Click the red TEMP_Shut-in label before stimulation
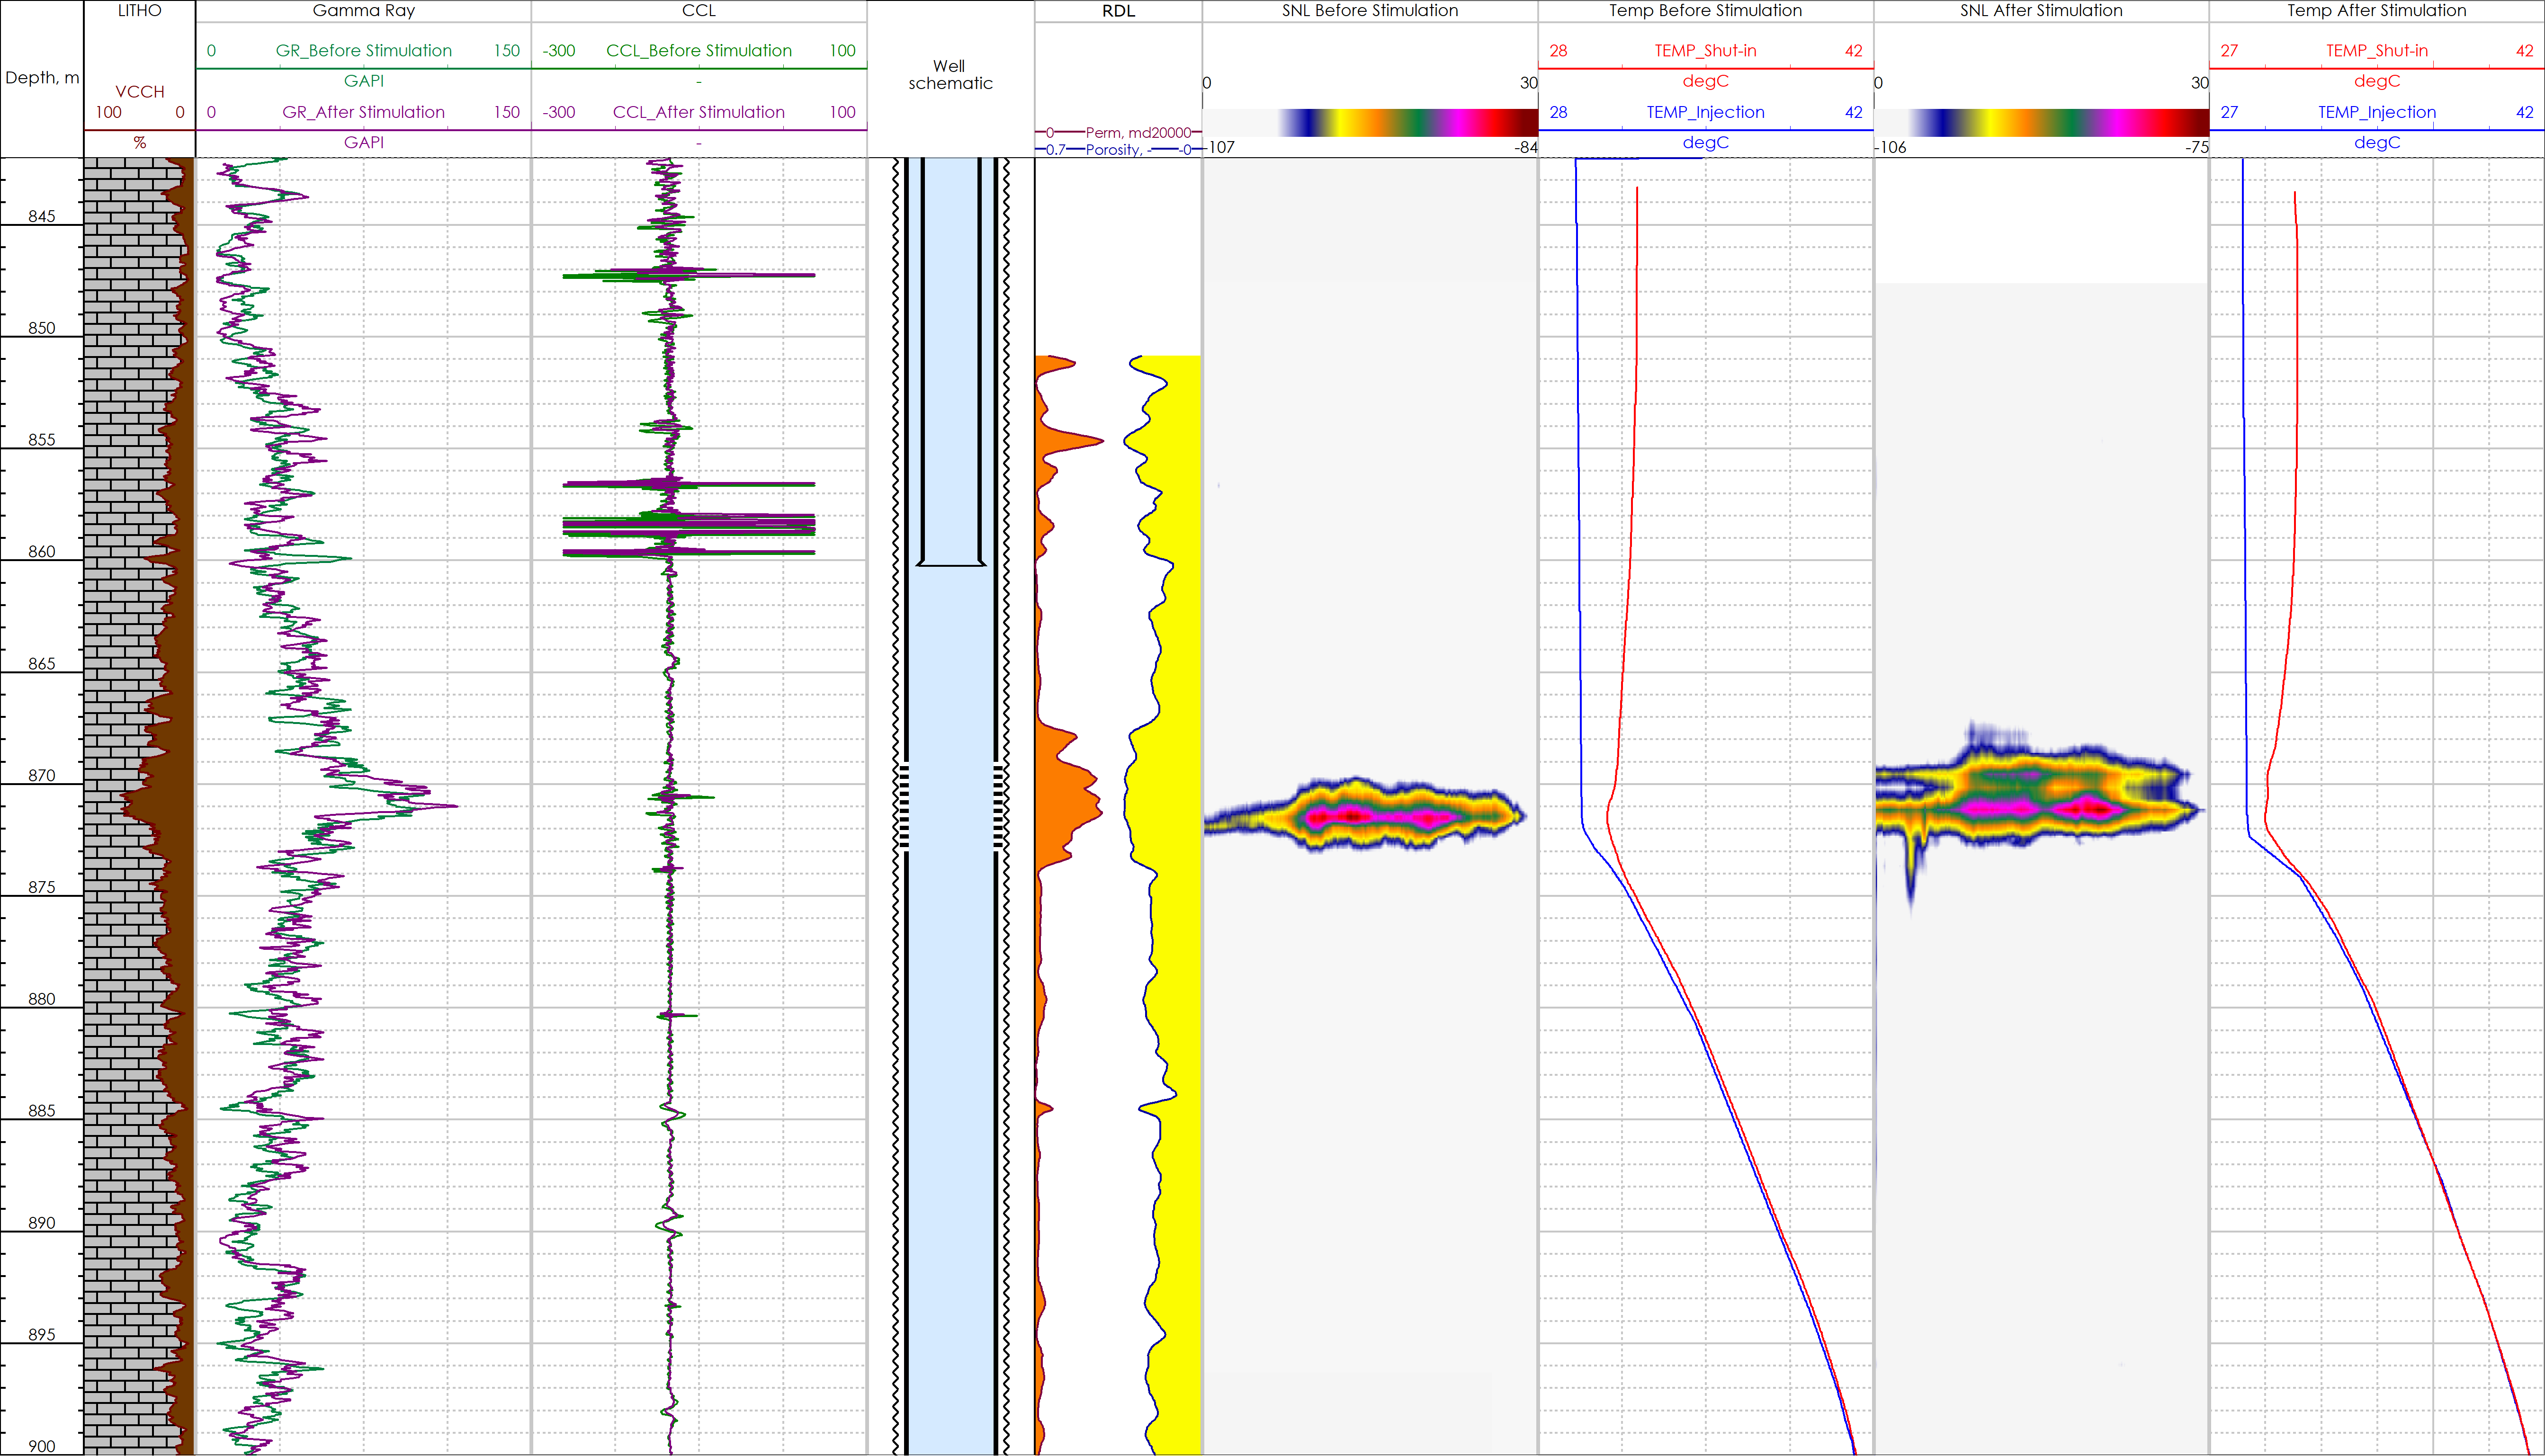This screenshot has width=2545, height=1456. pos(1705,51)
